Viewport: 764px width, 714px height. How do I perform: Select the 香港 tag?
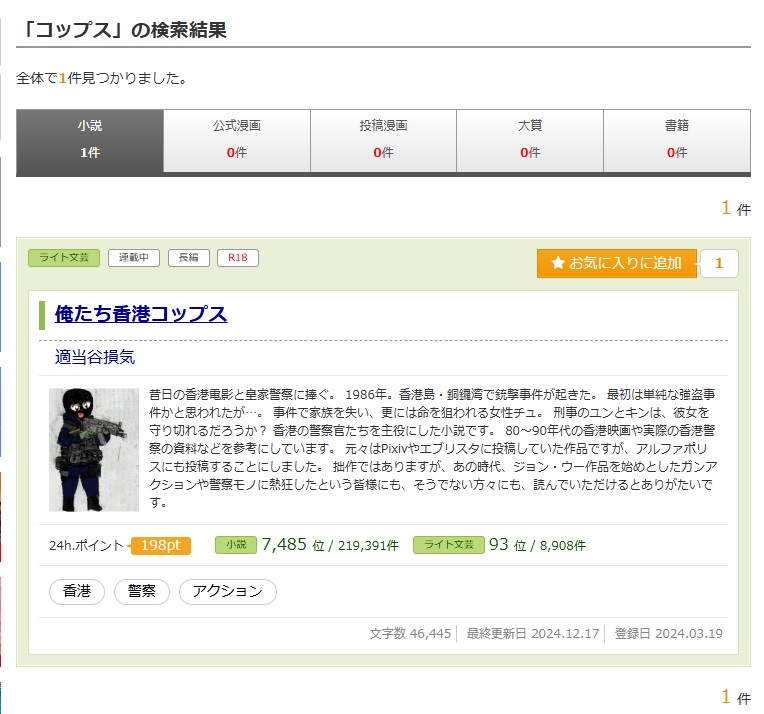coord(77,591)
